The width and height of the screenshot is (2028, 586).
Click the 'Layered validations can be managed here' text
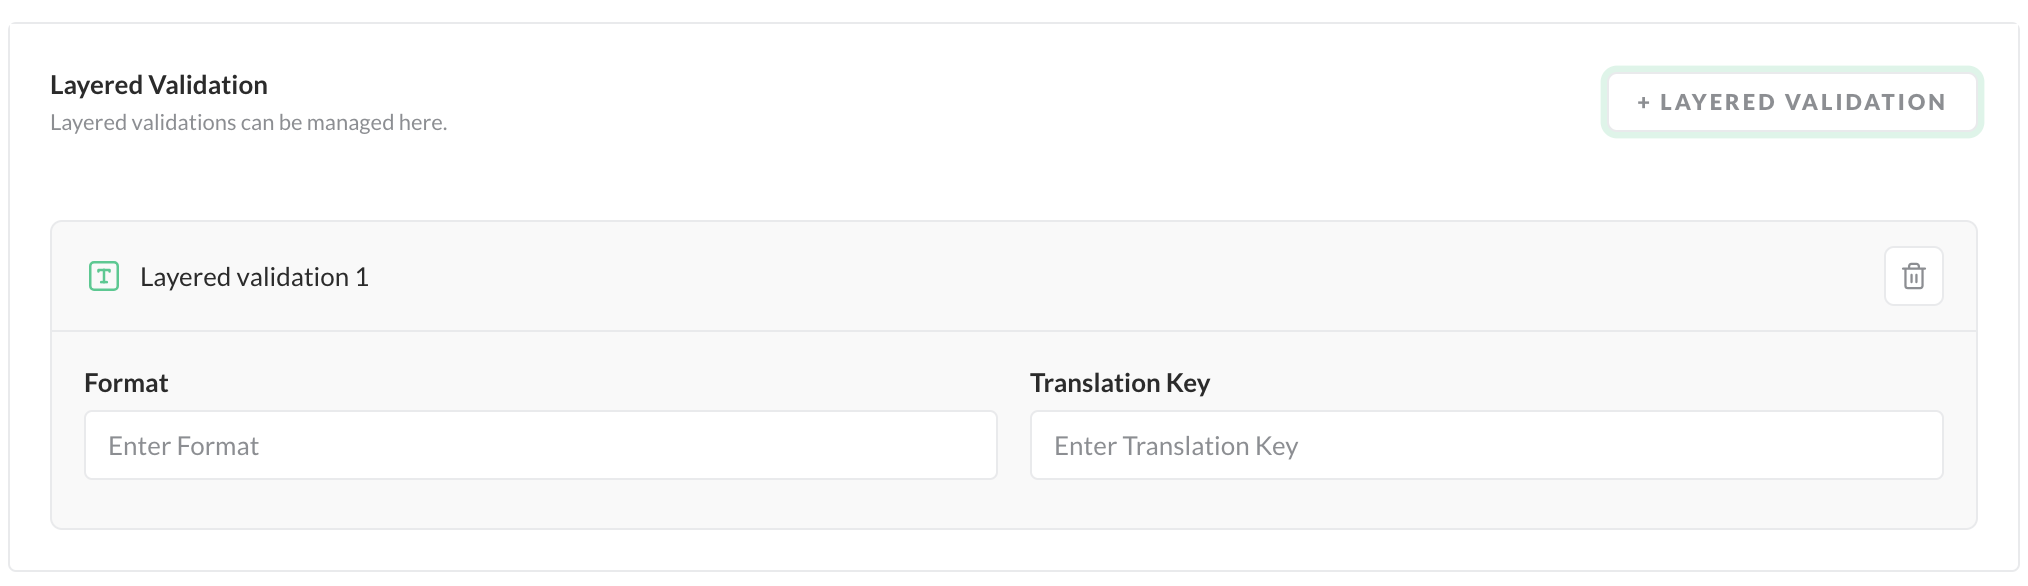tap(248, 122)
